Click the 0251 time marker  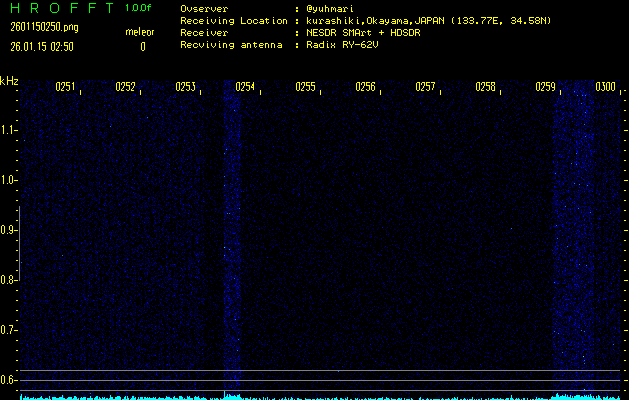[65, 87]
